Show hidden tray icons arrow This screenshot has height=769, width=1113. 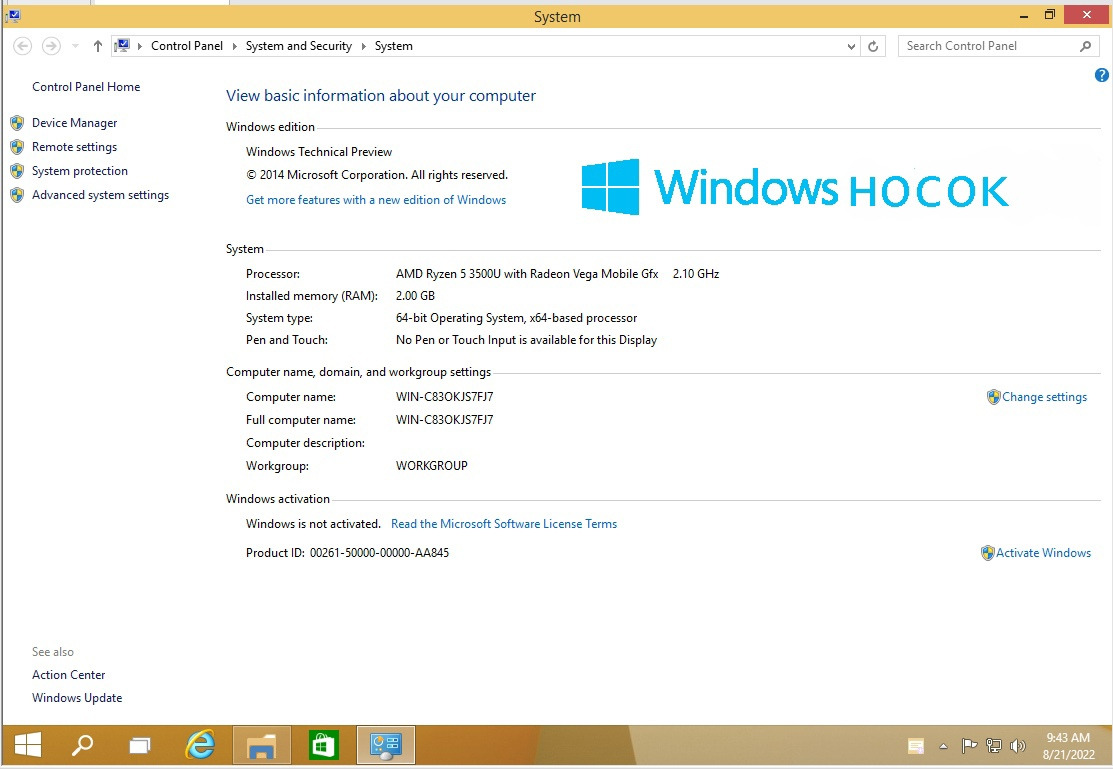coord(943,746)
